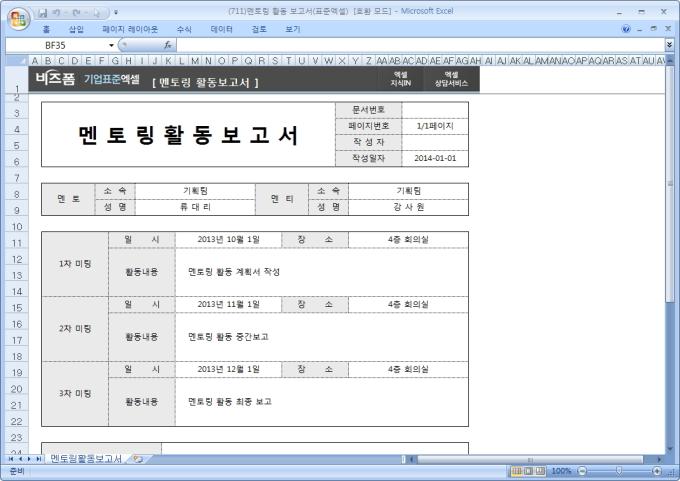Switch to Normal view in status bar

(x=516, y=471)
